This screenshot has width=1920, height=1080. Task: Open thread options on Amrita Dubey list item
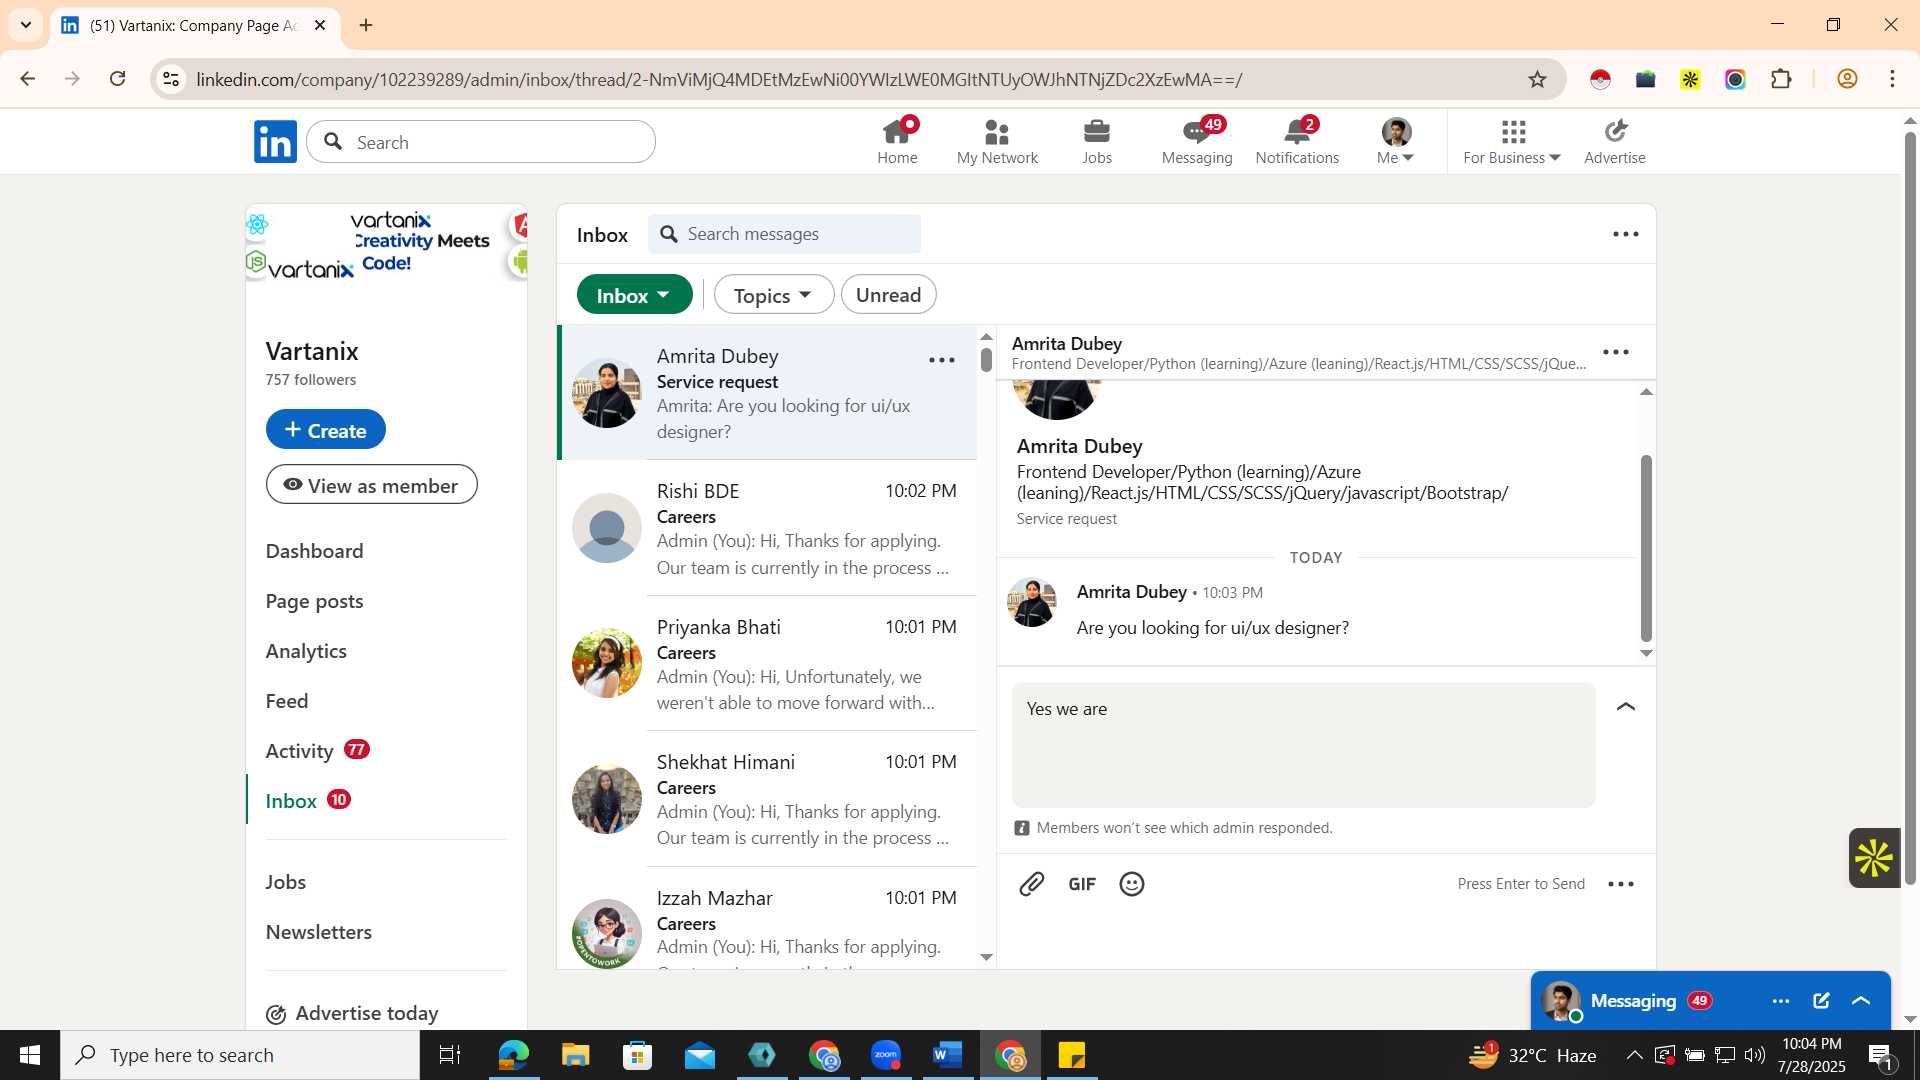[942, 360]
